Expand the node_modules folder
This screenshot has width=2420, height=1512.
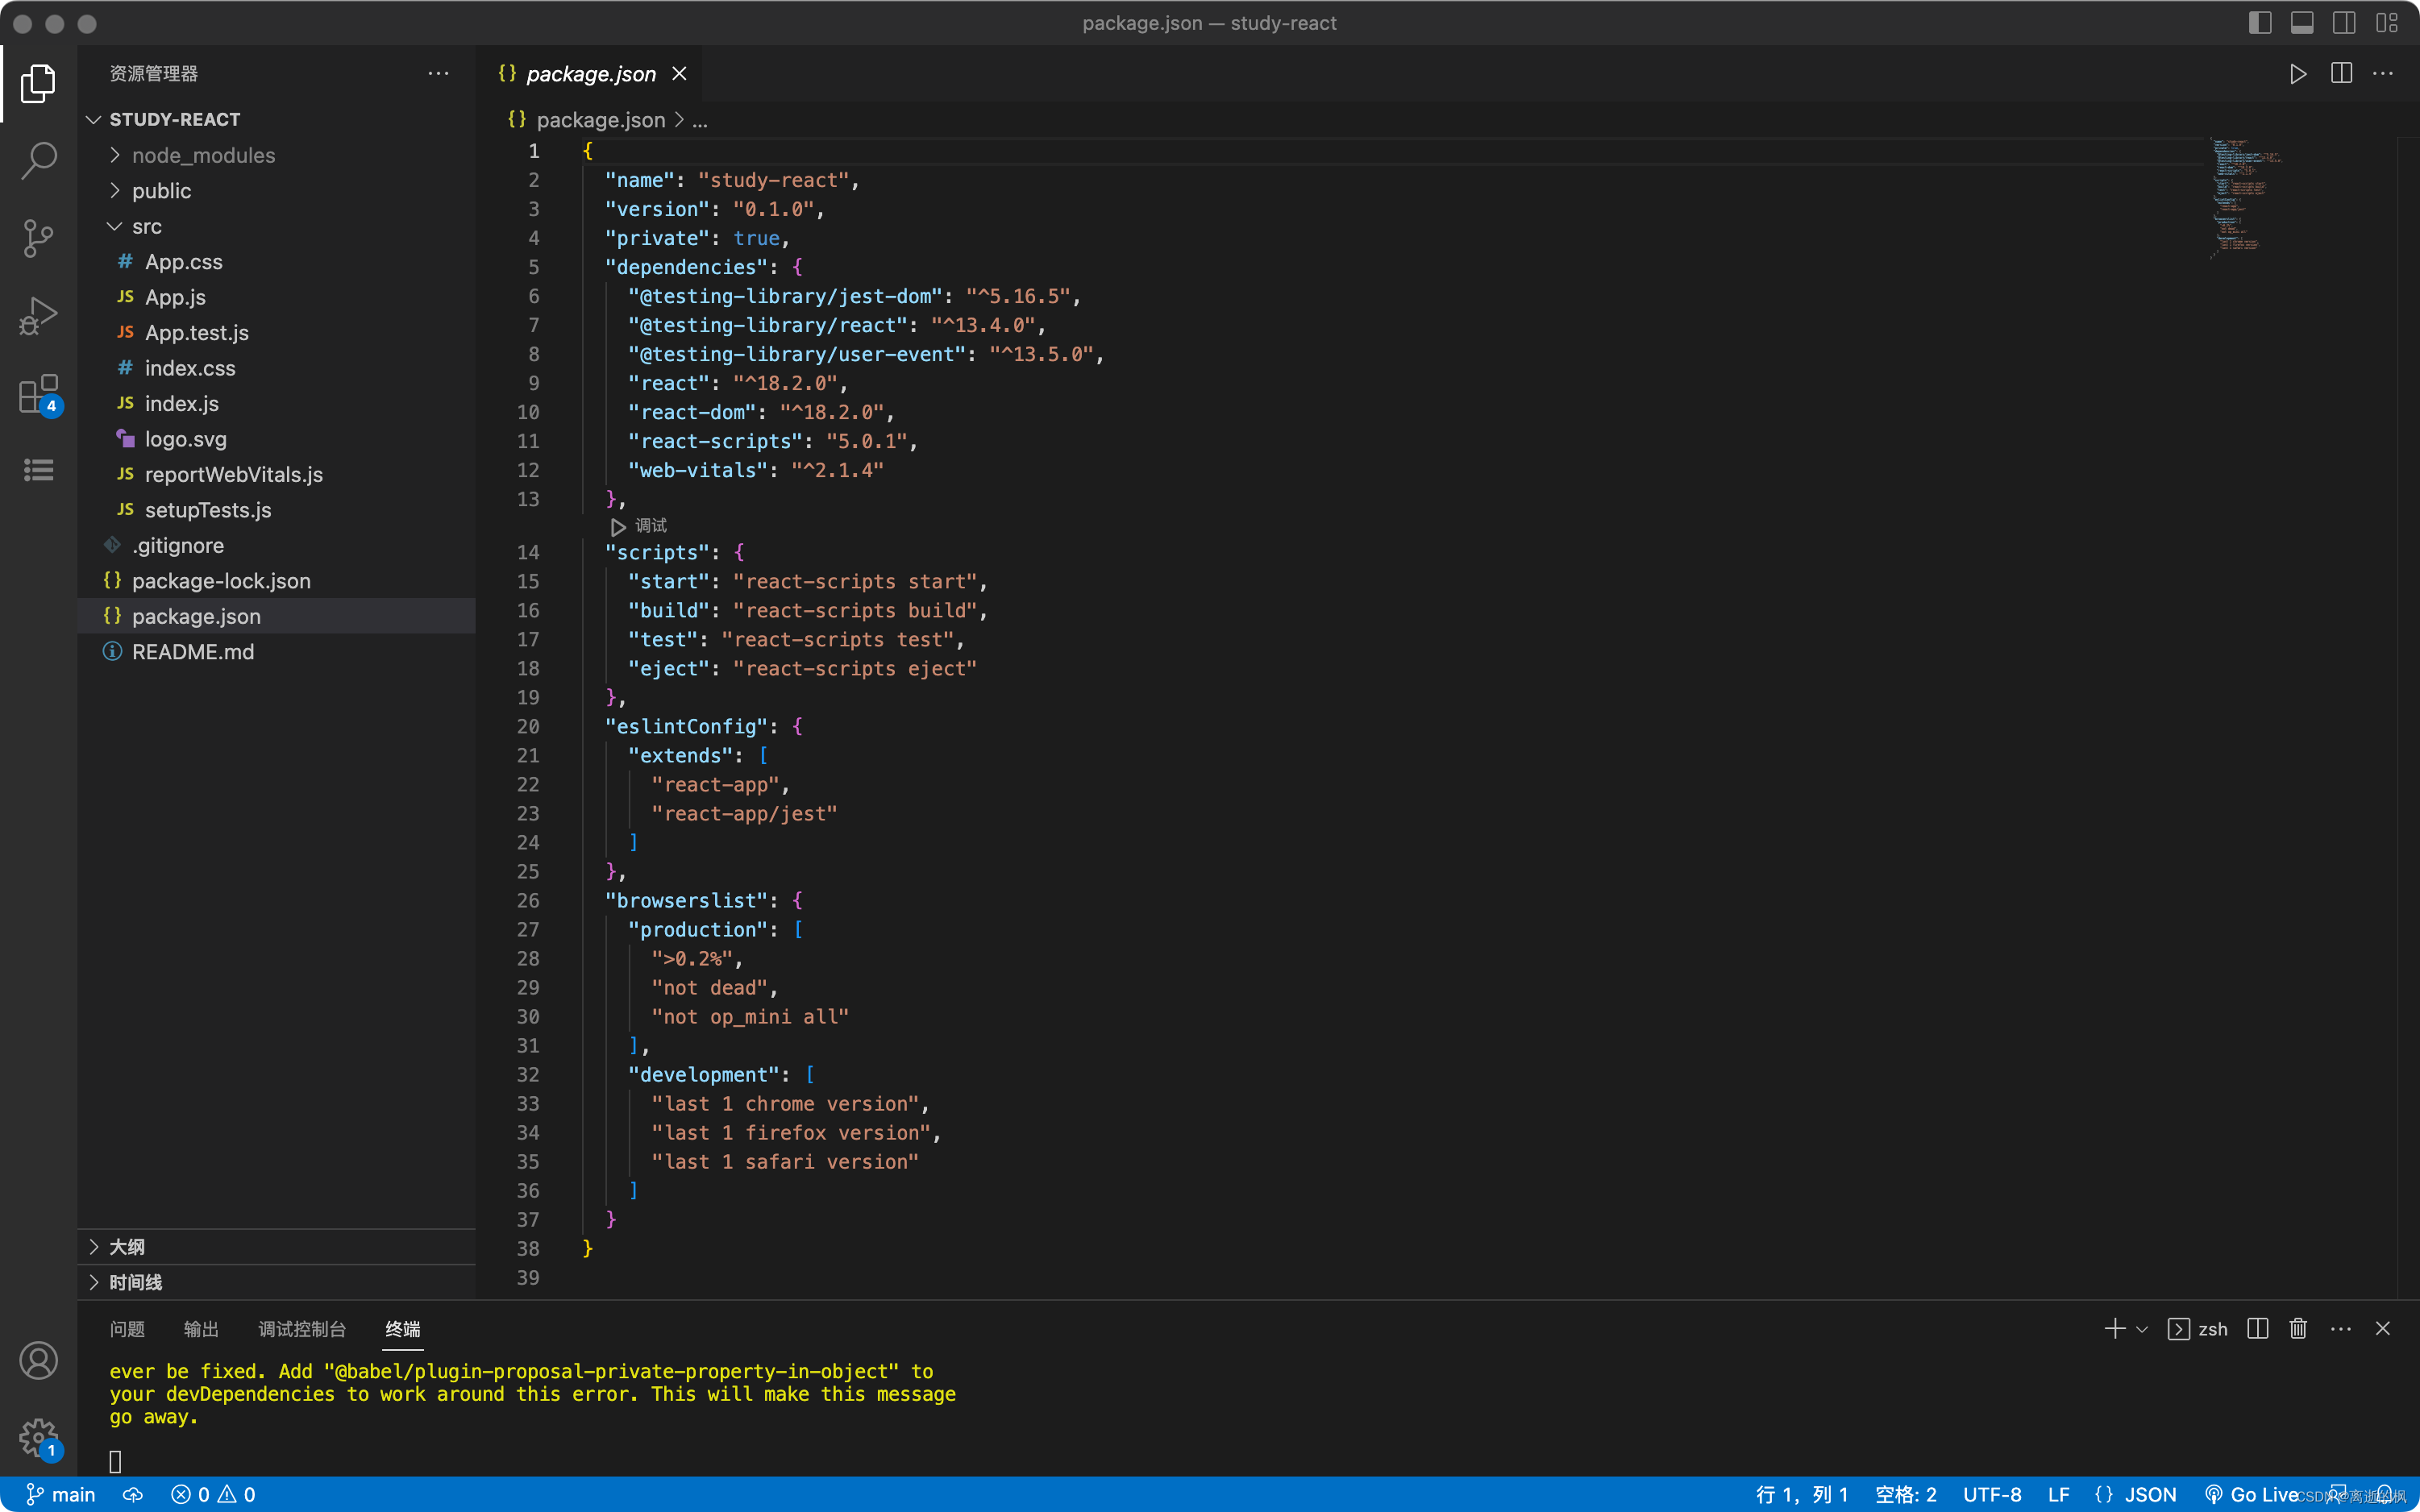(203, 155)
